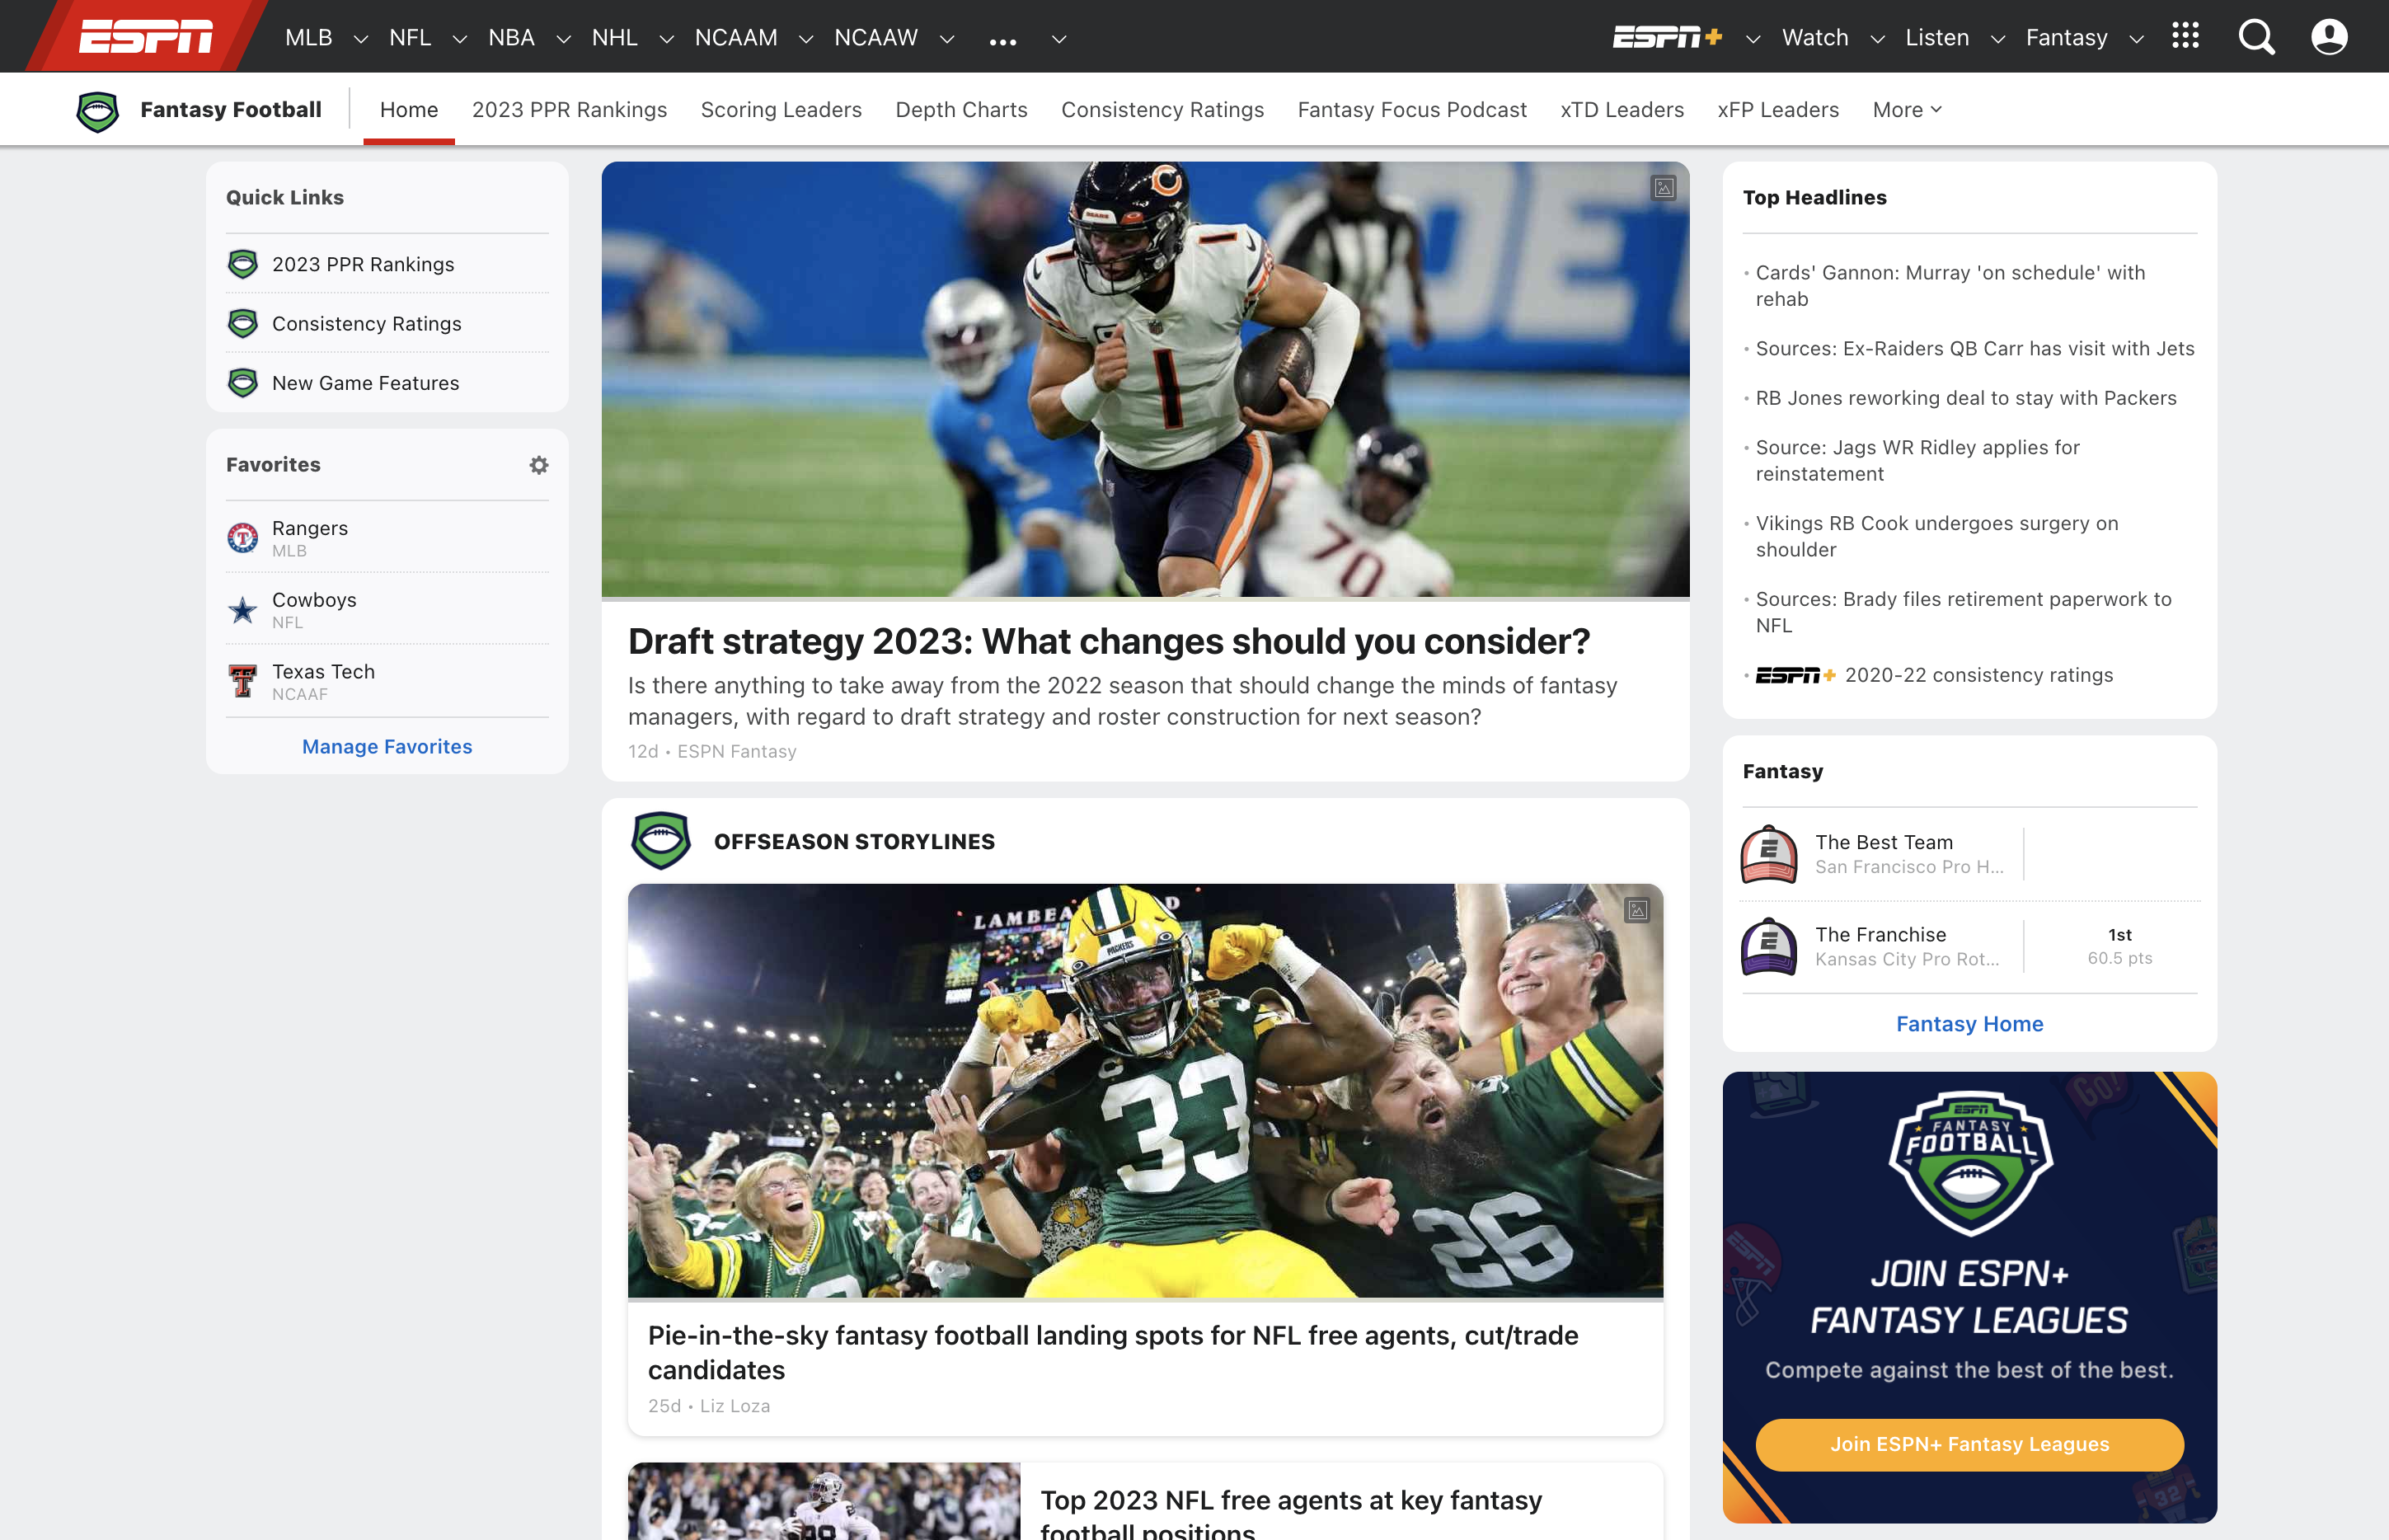Expand the Fantasy dropdown chevron
This screenshot has width=2389, height=1540.
tap(2136, 39)
